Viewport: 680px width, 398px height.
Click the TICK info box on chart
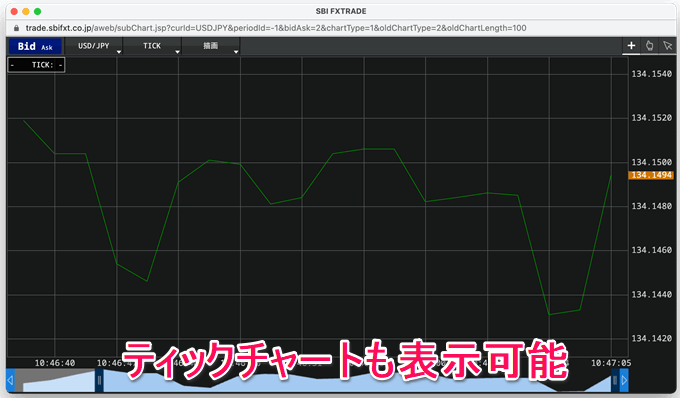pyautogui.click(x=36, y=65)
